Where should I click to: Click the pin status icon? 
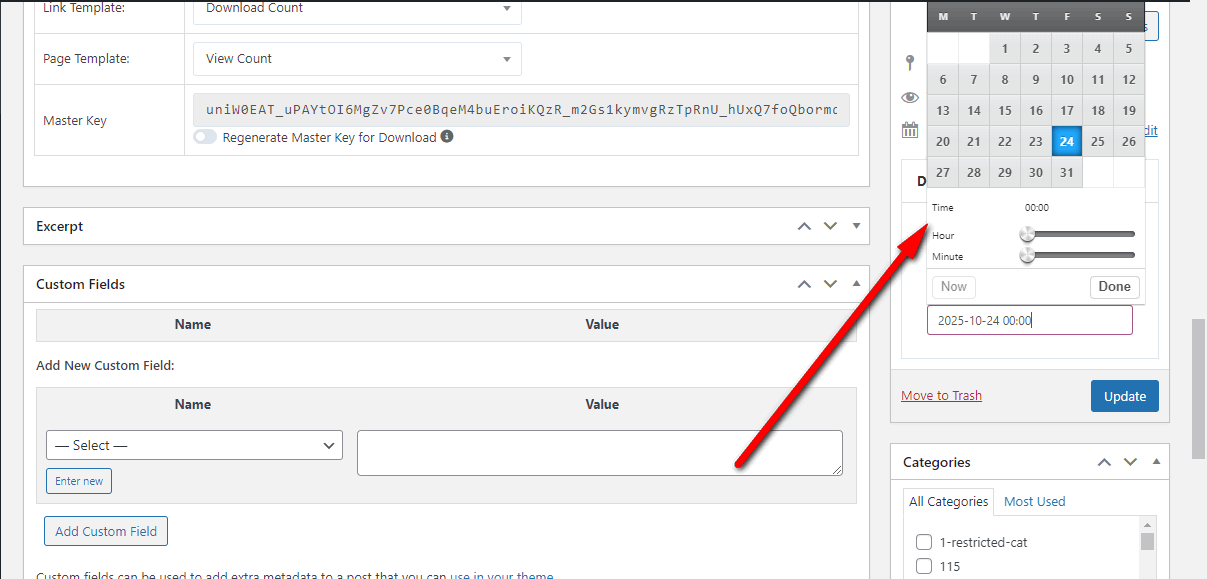(910, 64)
